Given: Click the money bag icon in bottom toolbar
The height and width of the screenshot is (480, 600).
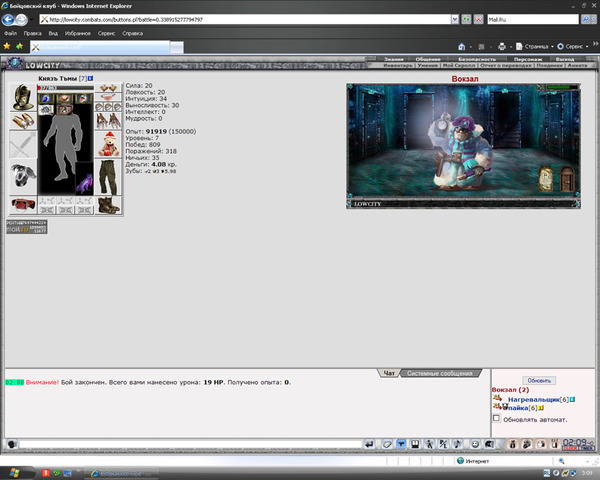Looking at the screenshot, I should tap(513, 444).
